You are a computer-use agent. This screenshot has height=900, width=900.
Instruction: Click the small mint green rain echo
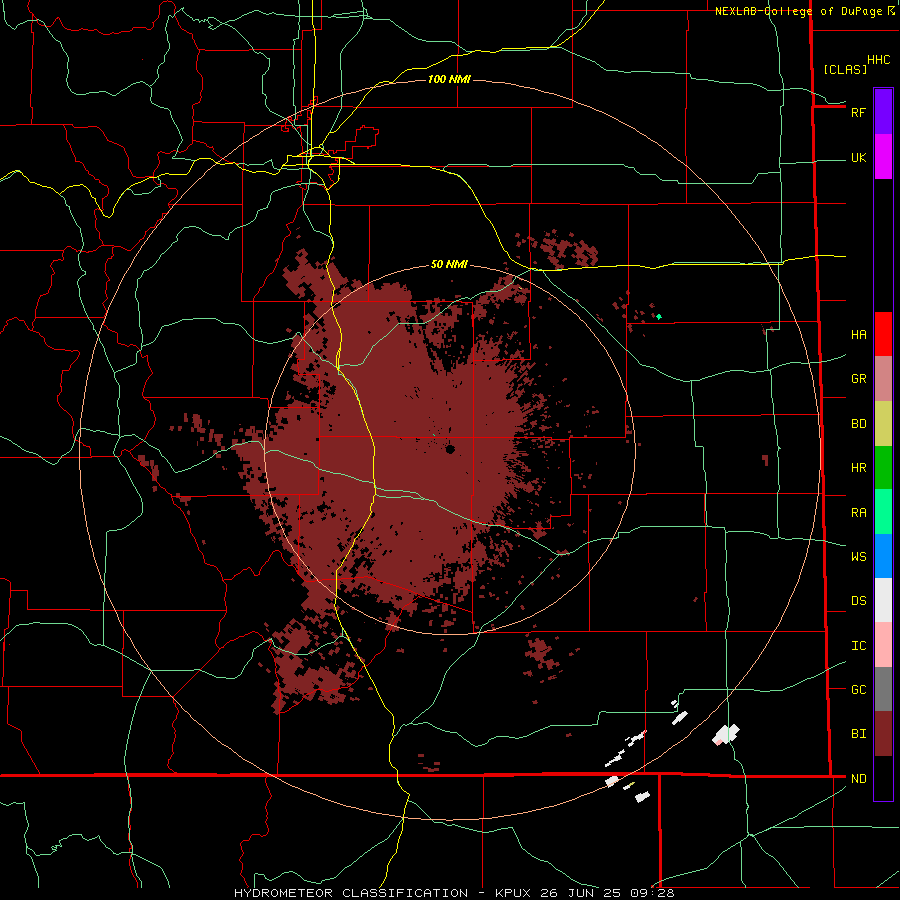coord(659,316)
